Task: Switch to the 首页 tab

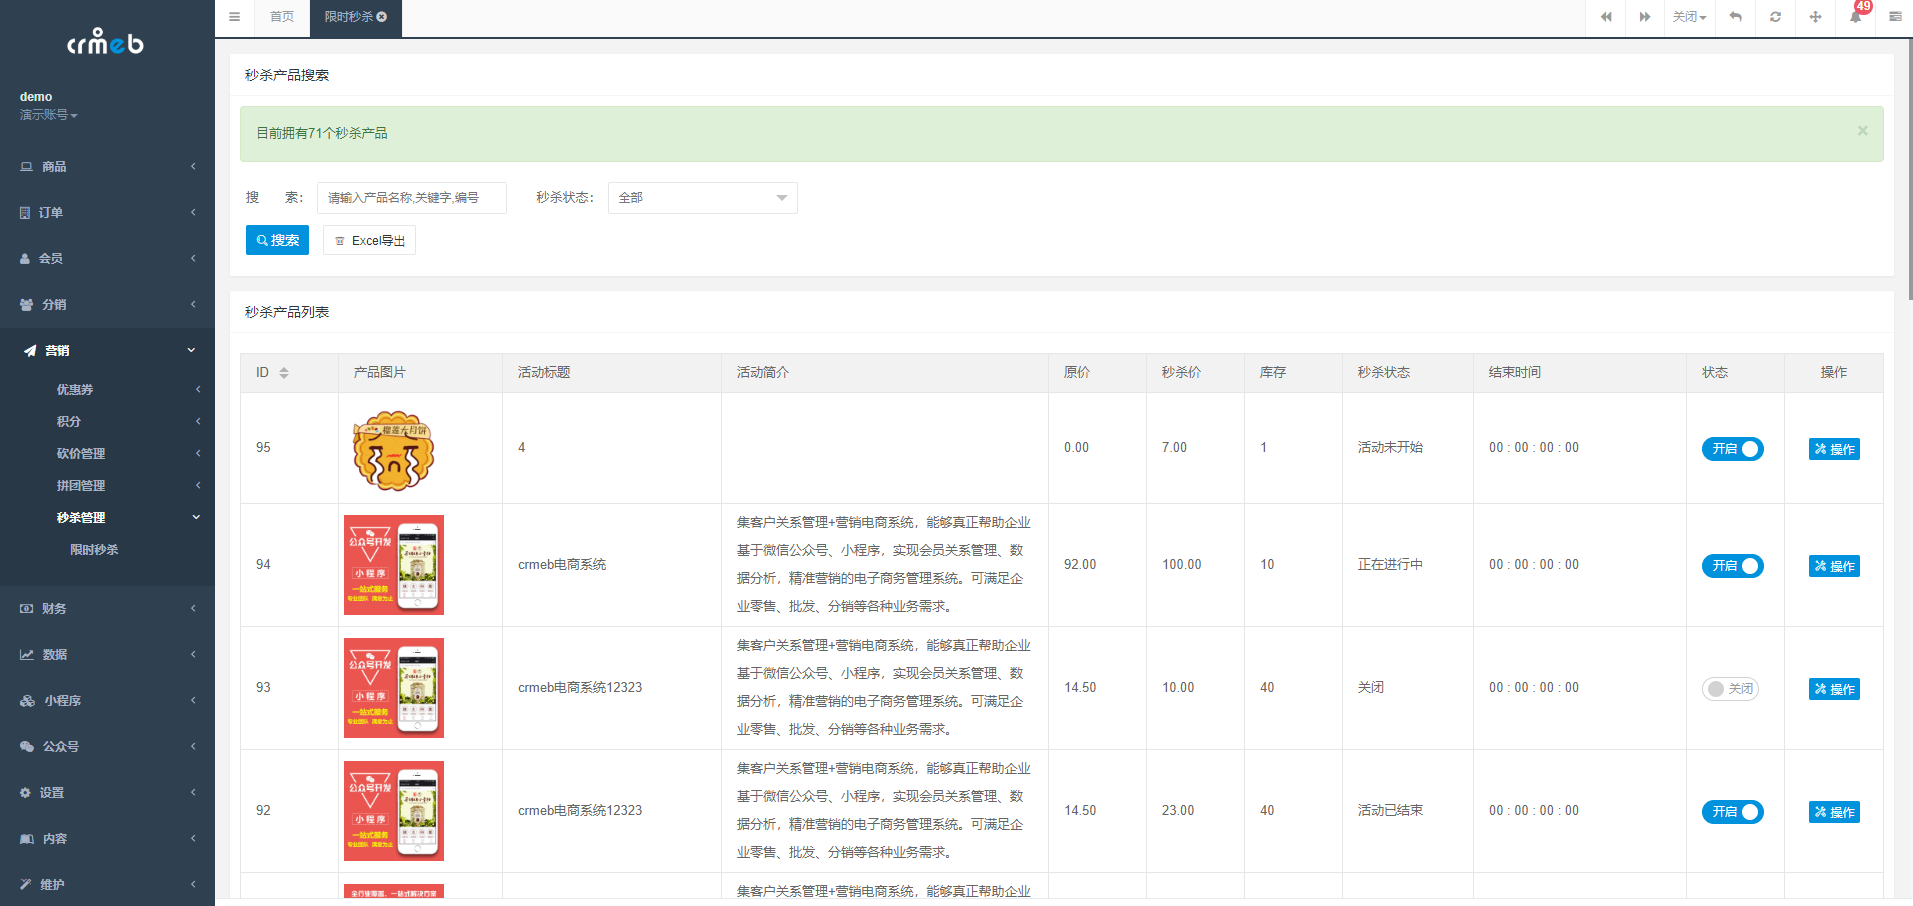Action: pos(282,17)
